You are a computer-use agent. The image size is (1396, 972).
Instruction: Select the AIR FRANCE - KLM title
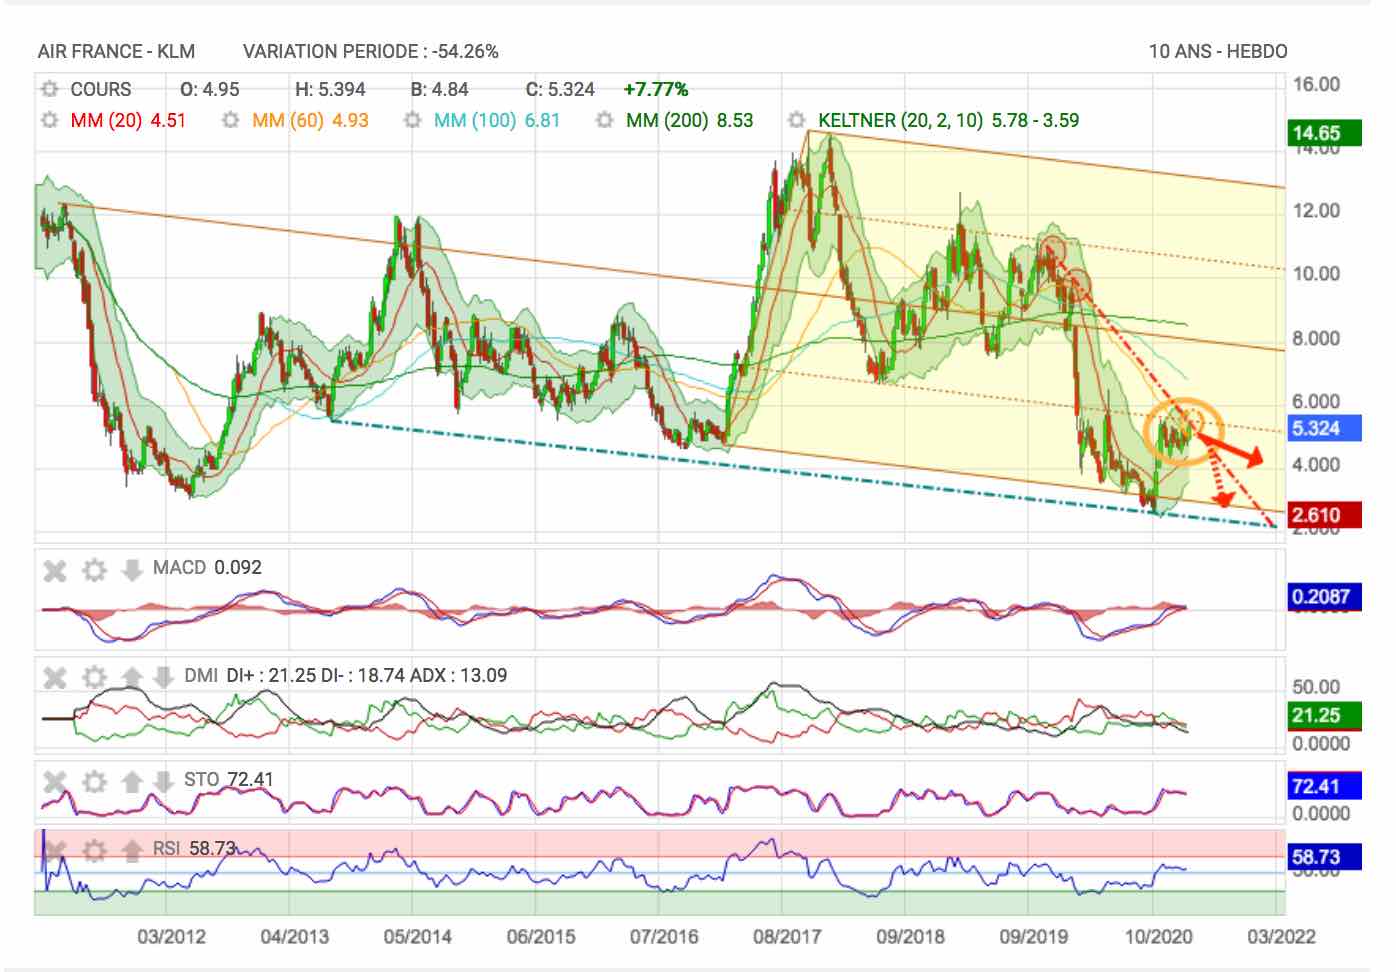coord(116,51)
